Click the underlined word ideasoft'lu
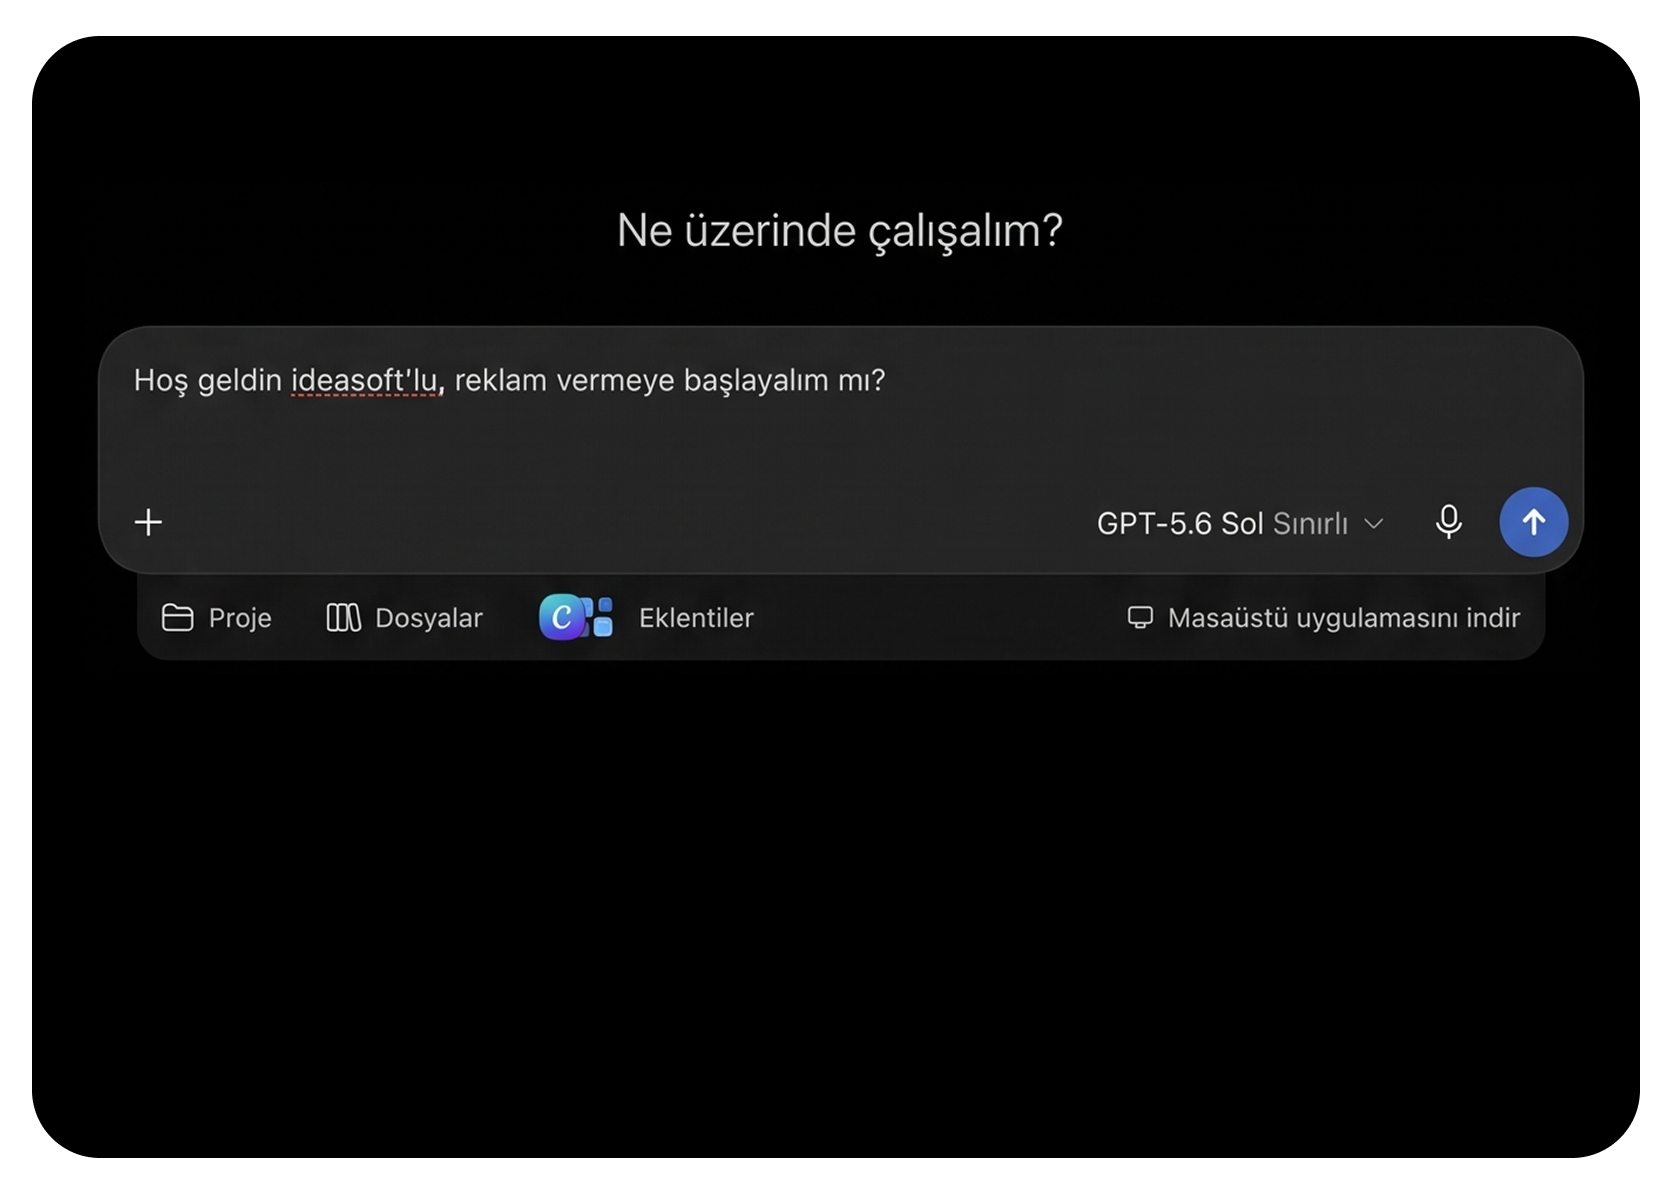 (x=366, y=380)
